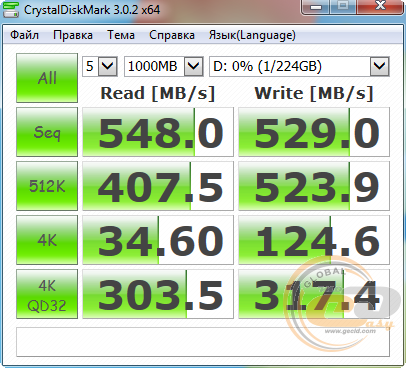Select the Seq write result 529.0
406x368 pixels.
(x=314, y=132)
